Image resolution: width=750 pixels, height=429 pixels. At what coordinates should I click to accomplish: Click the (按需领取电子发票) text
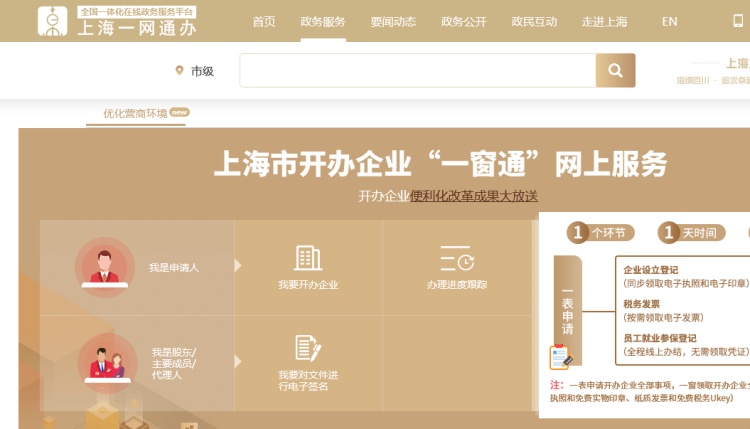[x=663, y=318]
